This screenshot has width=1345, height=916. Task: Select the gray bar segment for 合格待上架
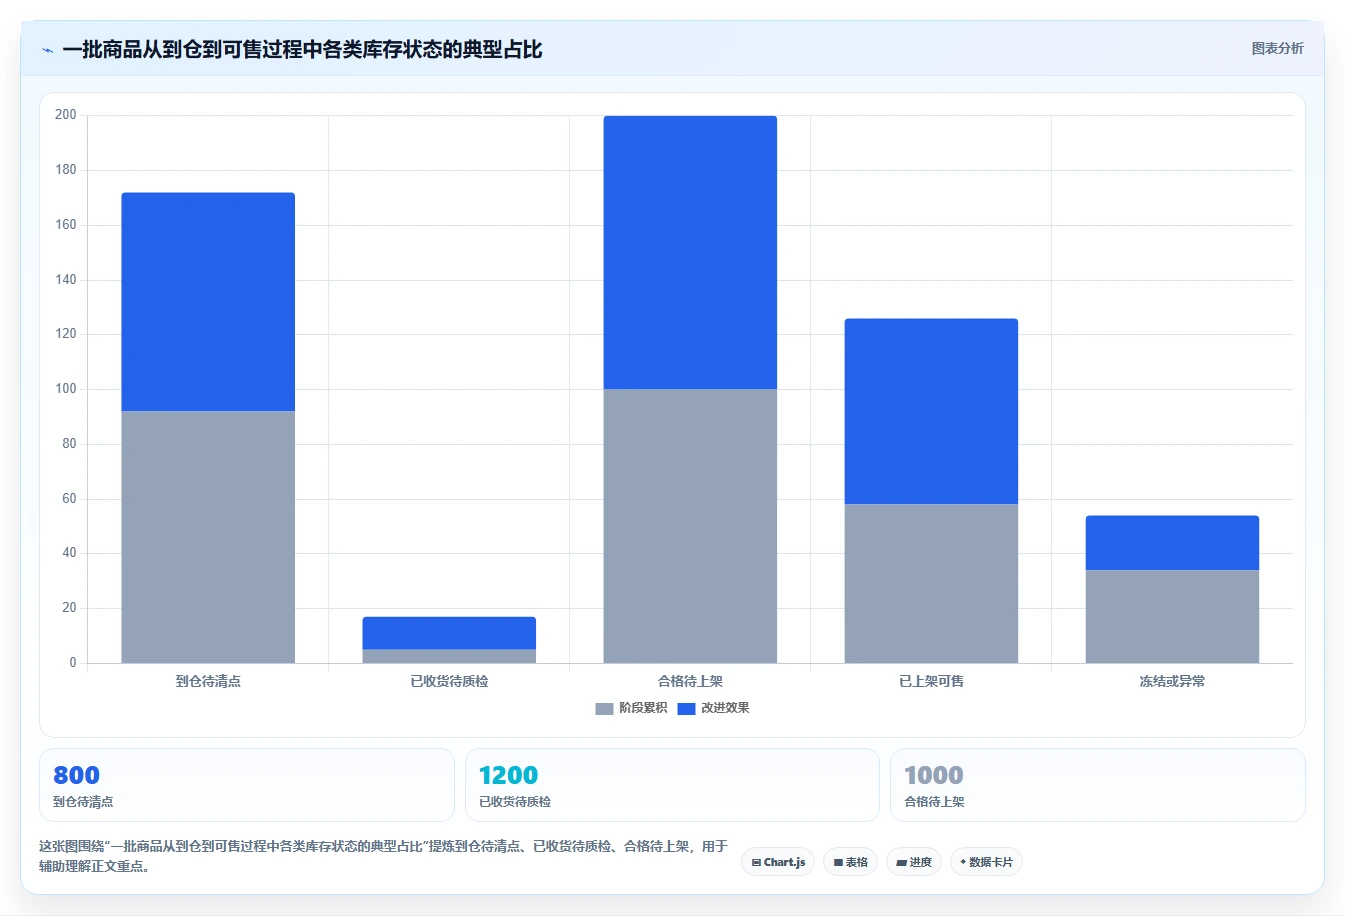(x=690, y=526)
